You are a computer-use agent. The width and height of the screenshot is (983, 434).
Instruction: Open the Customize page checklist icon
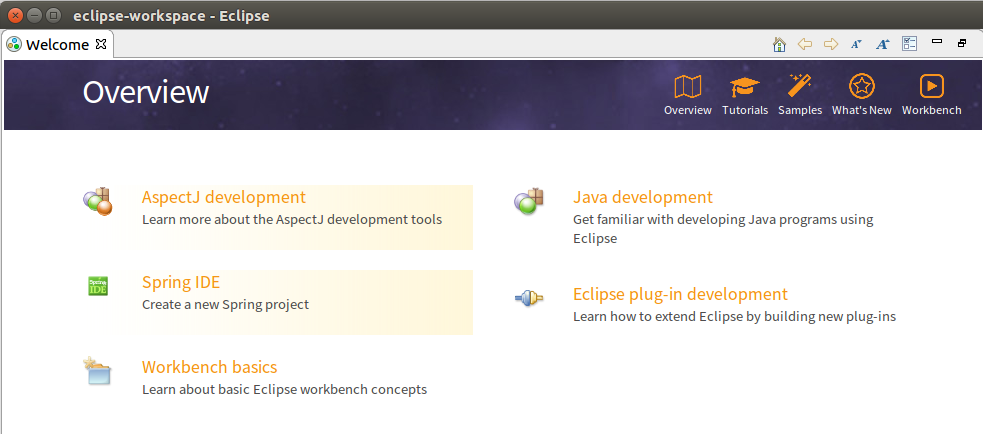[x=909, y=44]
